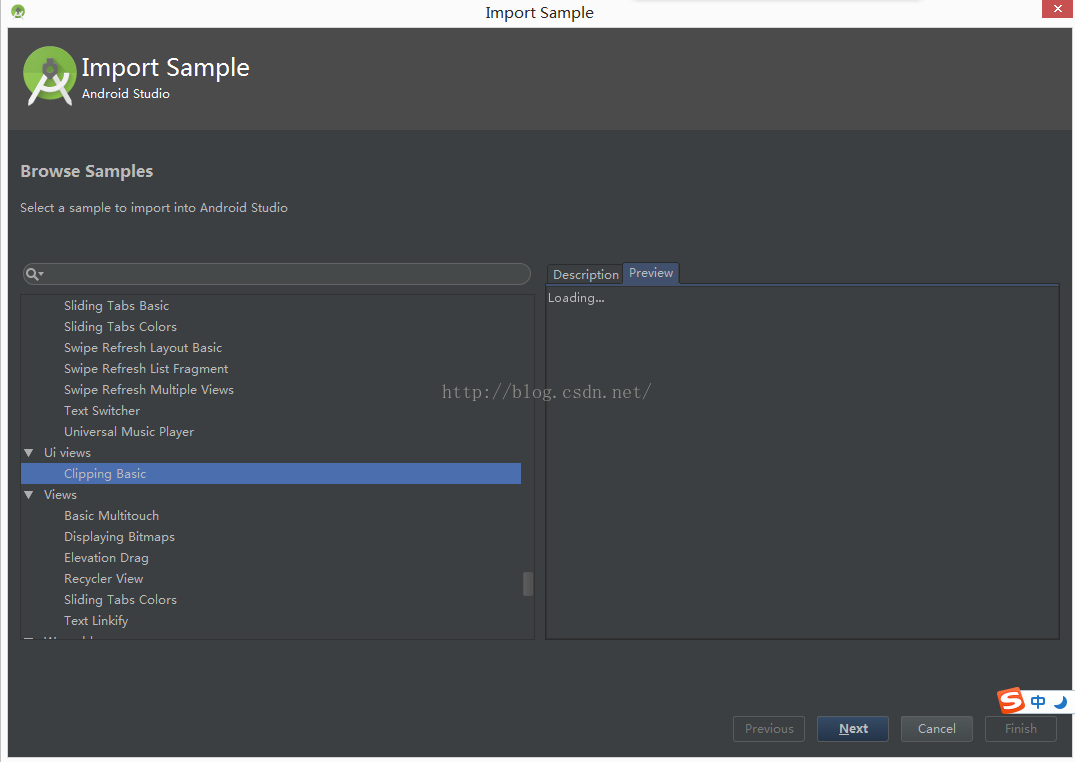Switch to the Preview tab
The width and height of the screenshot is (1075, 762).
(x=651, y=273)
